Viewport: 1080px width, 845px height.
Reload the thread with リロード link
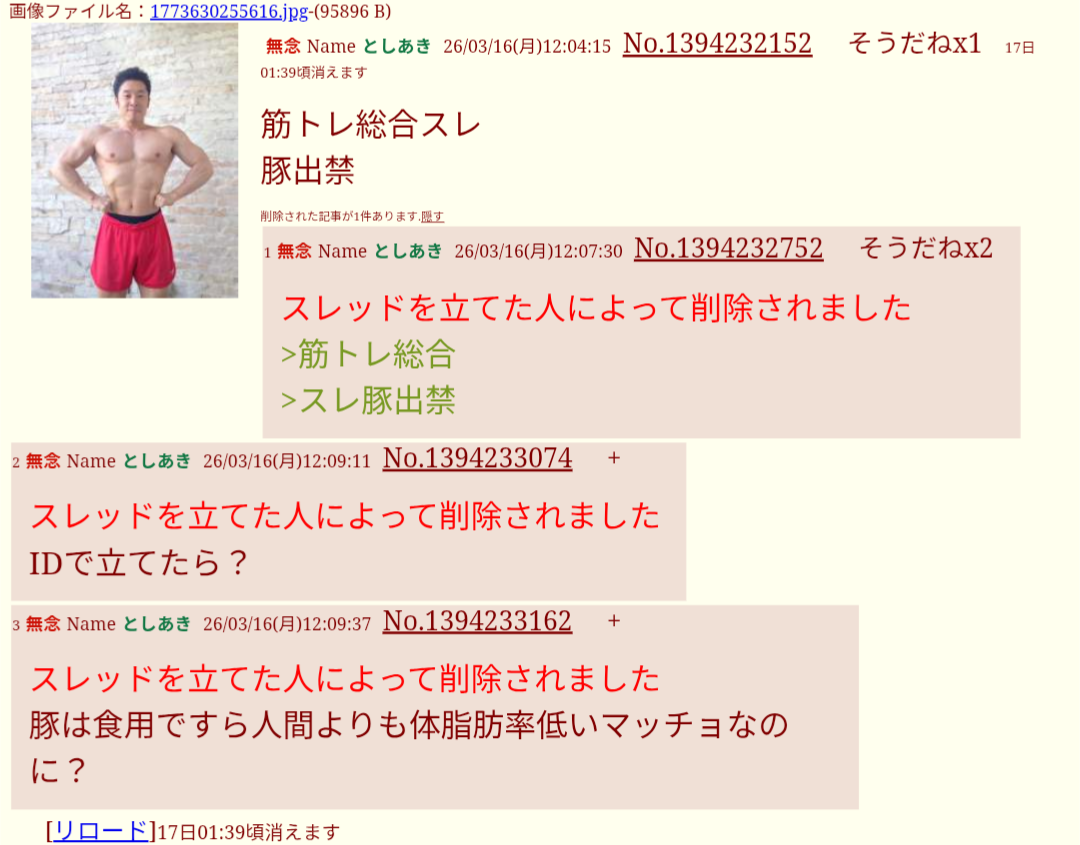101,831
